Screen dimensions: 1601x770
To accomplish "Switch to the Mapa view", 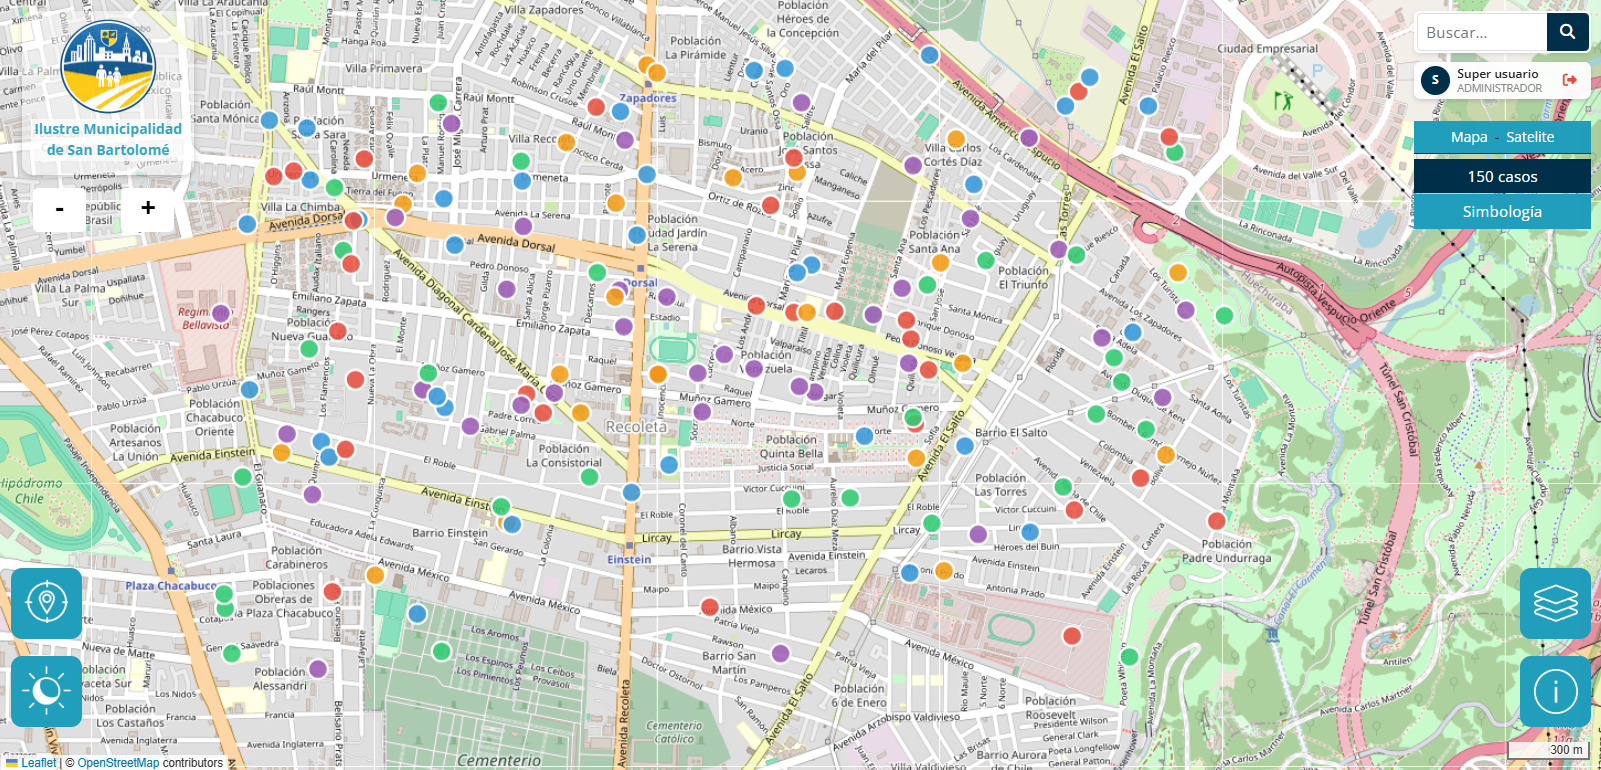I will pyautogui.click(x=1469, y=137).
